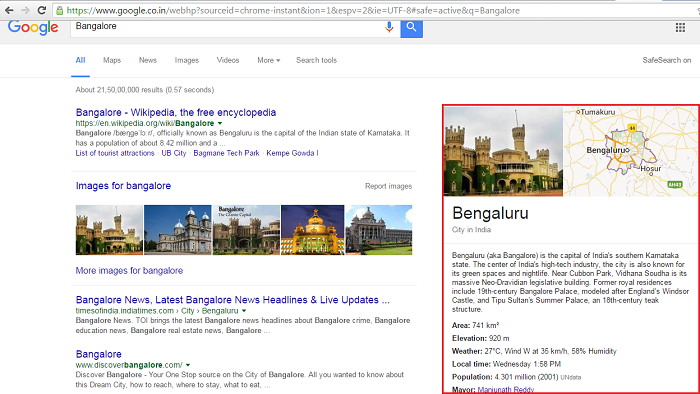The height and width of the screenshot is (394, 700).
Task: Click the Elevation 920 m fact
Action: coord(480,338)
